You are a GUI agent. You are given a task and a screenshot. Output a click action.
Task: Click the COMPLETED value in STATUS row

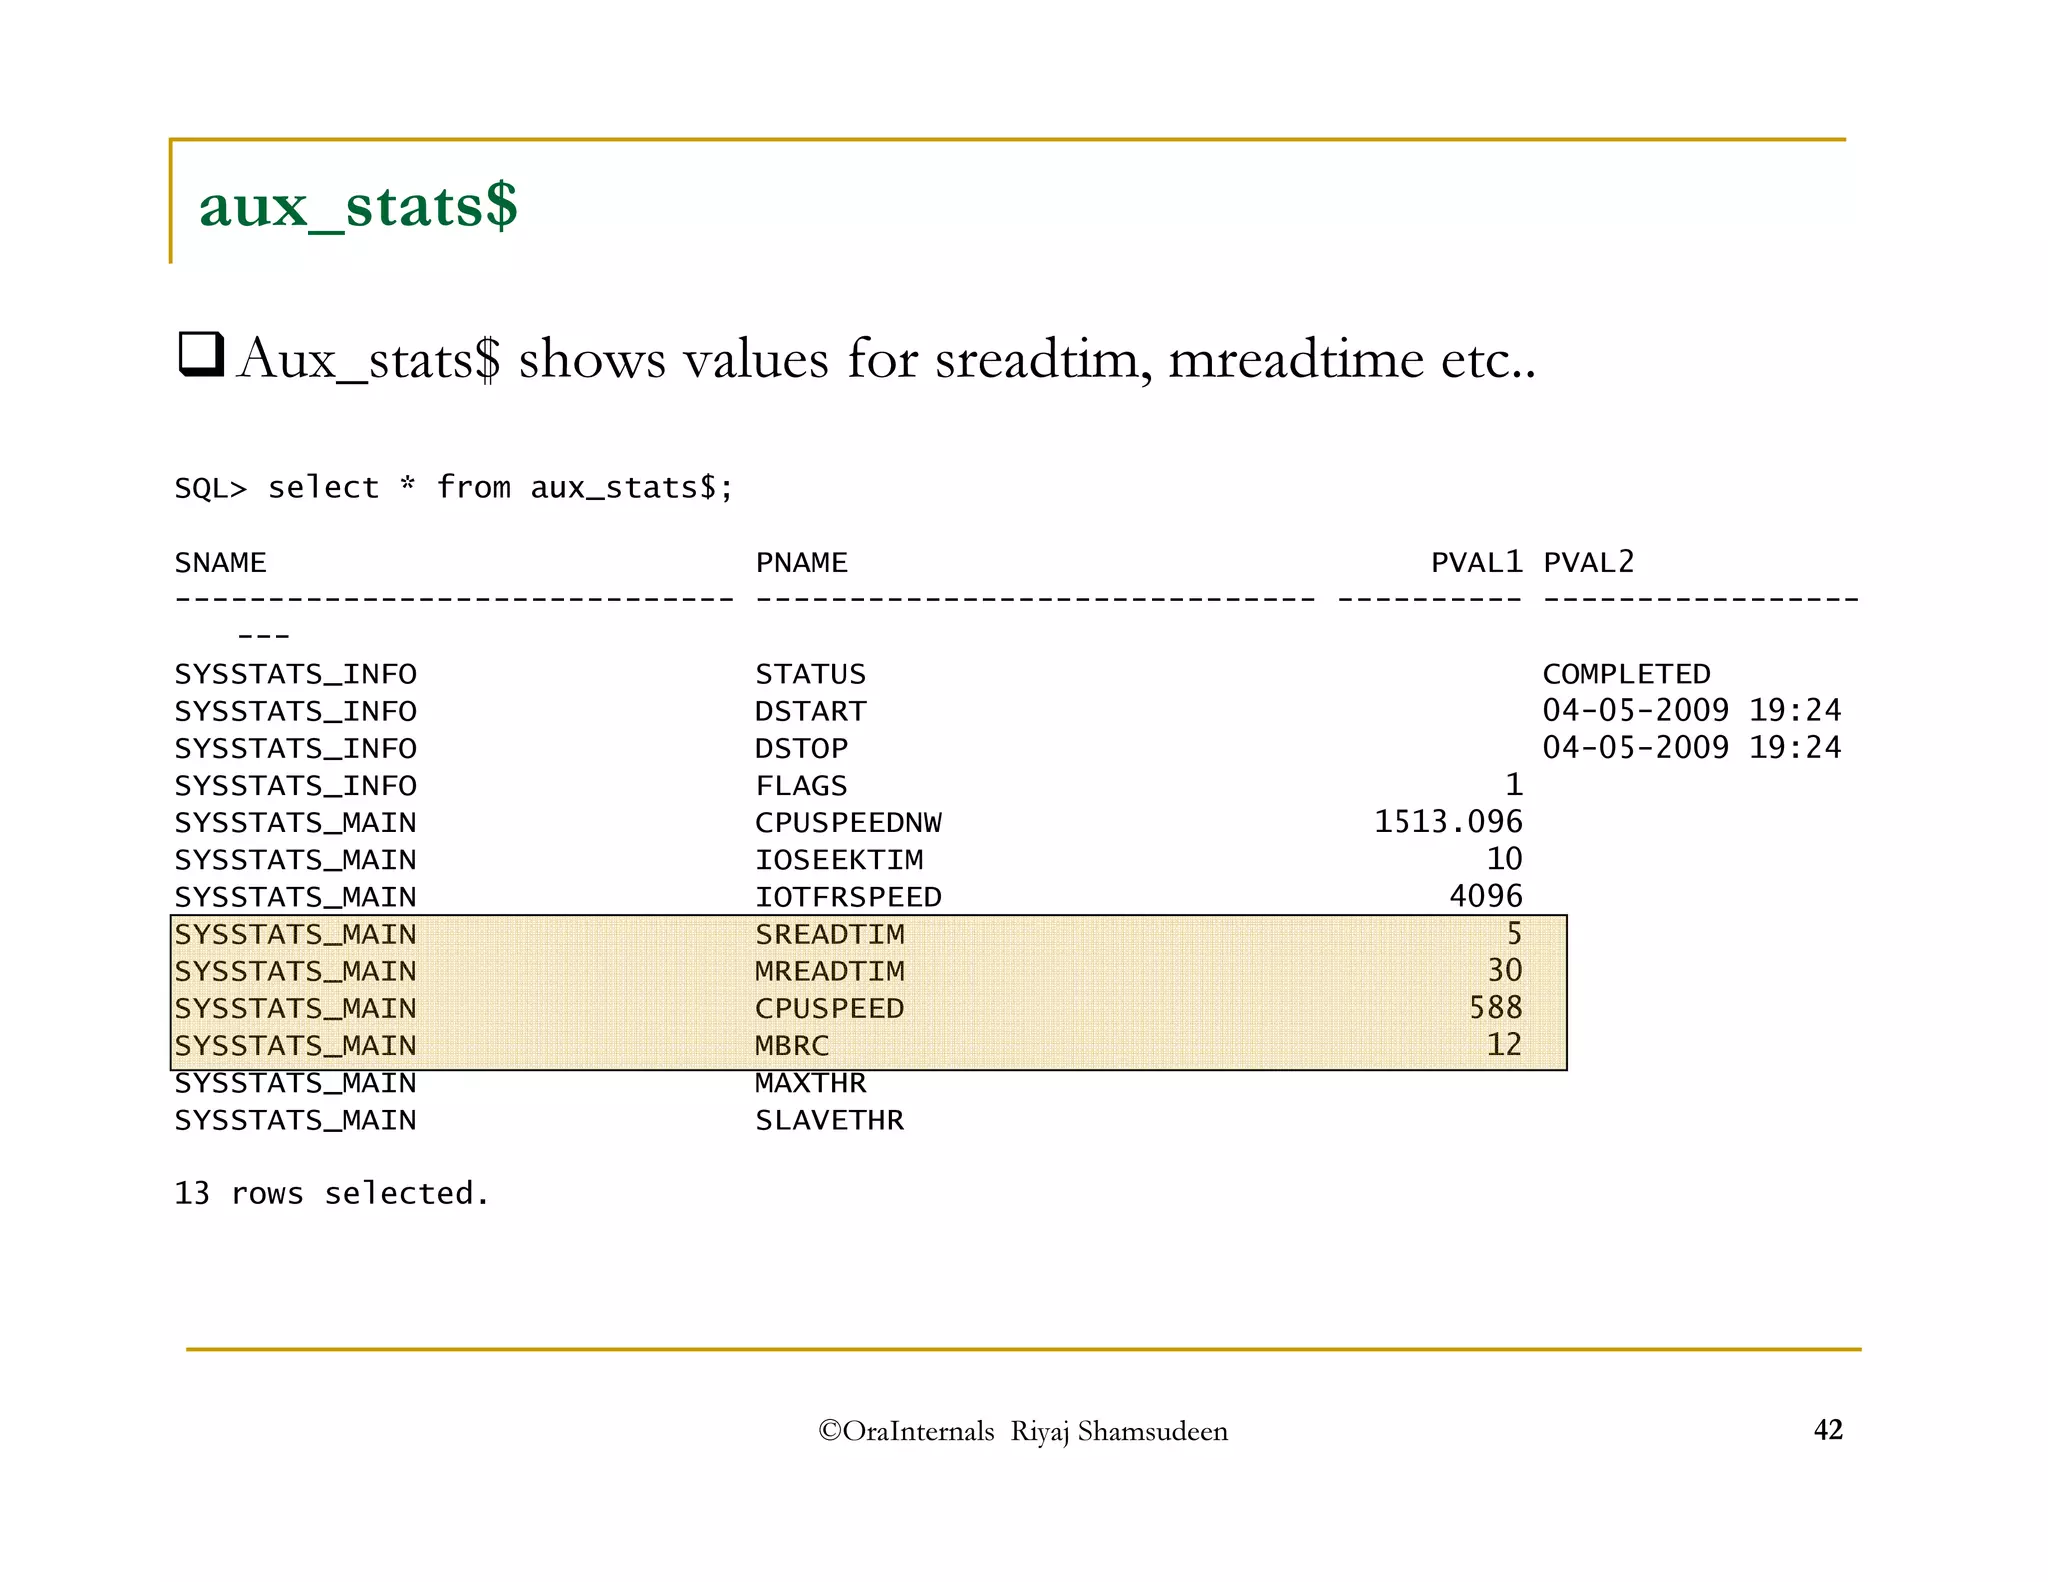pyautogui.click(x=1626, y=674)
